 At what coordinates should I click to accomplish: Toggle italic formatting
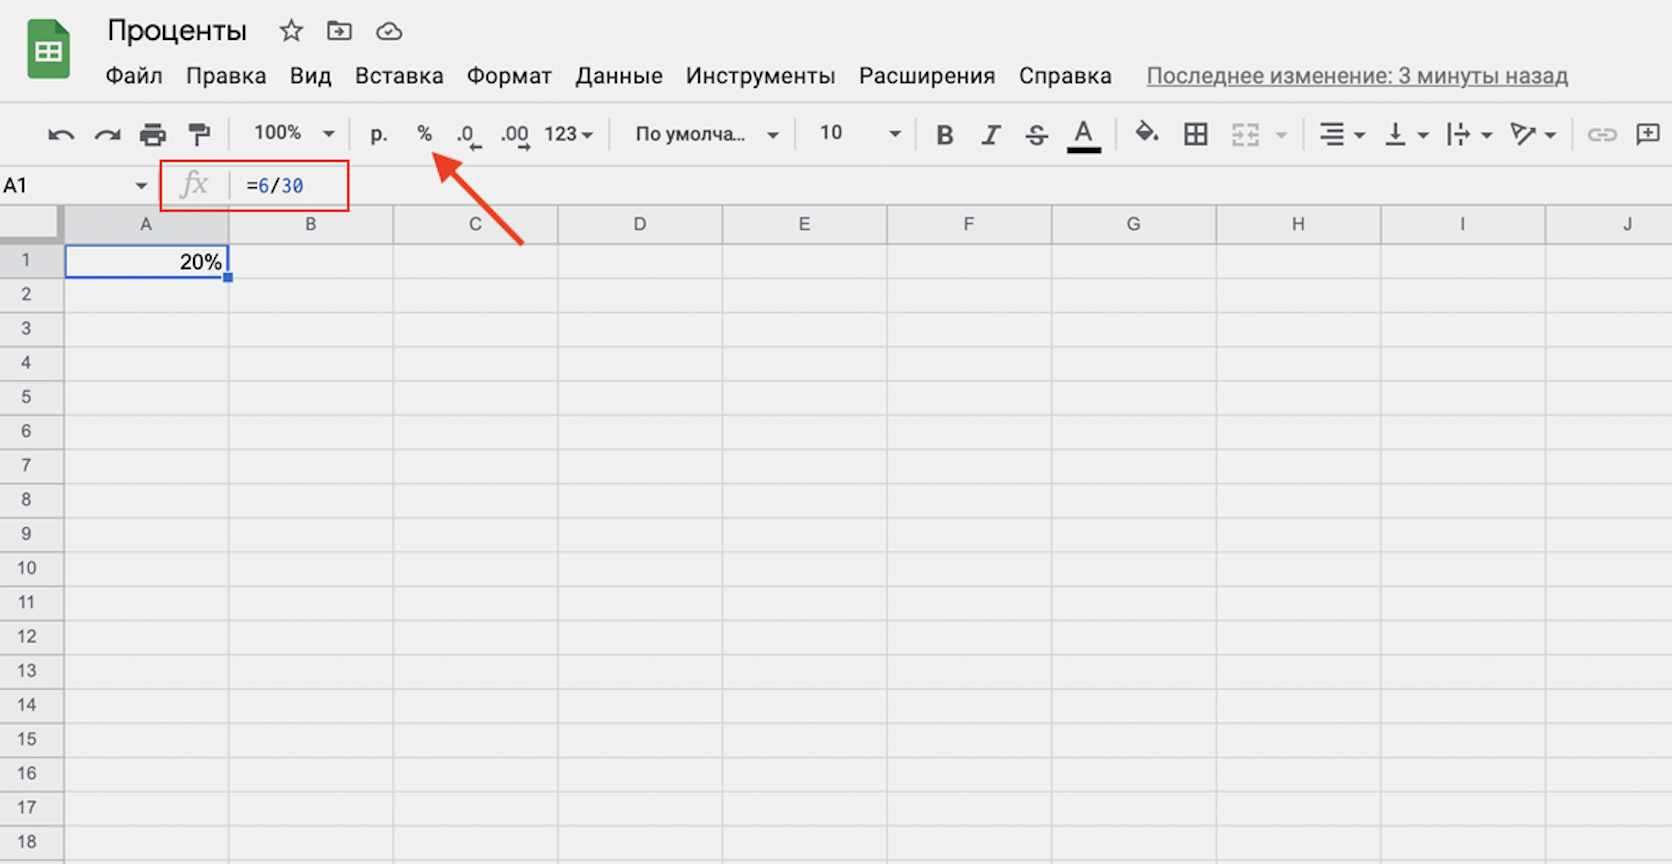click(990, 135)
